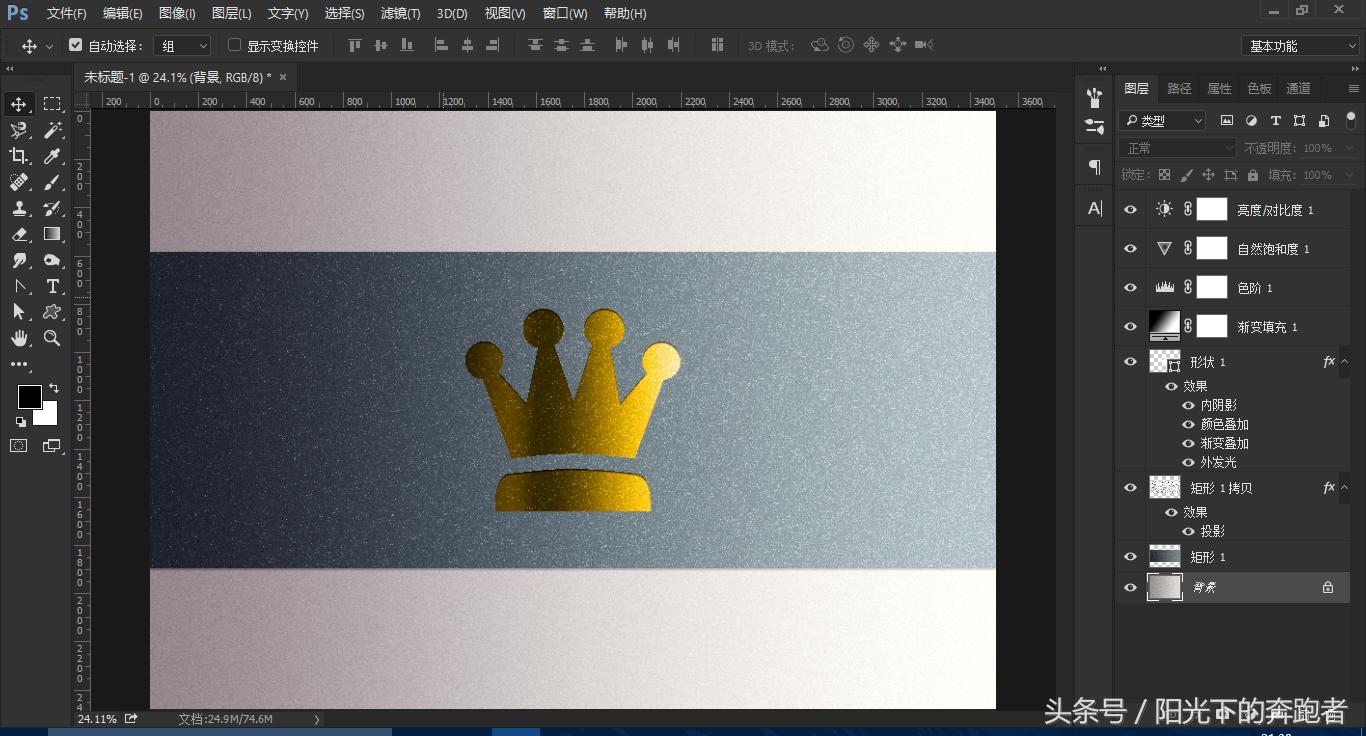Open the 类型 layer filter dropdown
The image size is (1366, 736).
1162,121
